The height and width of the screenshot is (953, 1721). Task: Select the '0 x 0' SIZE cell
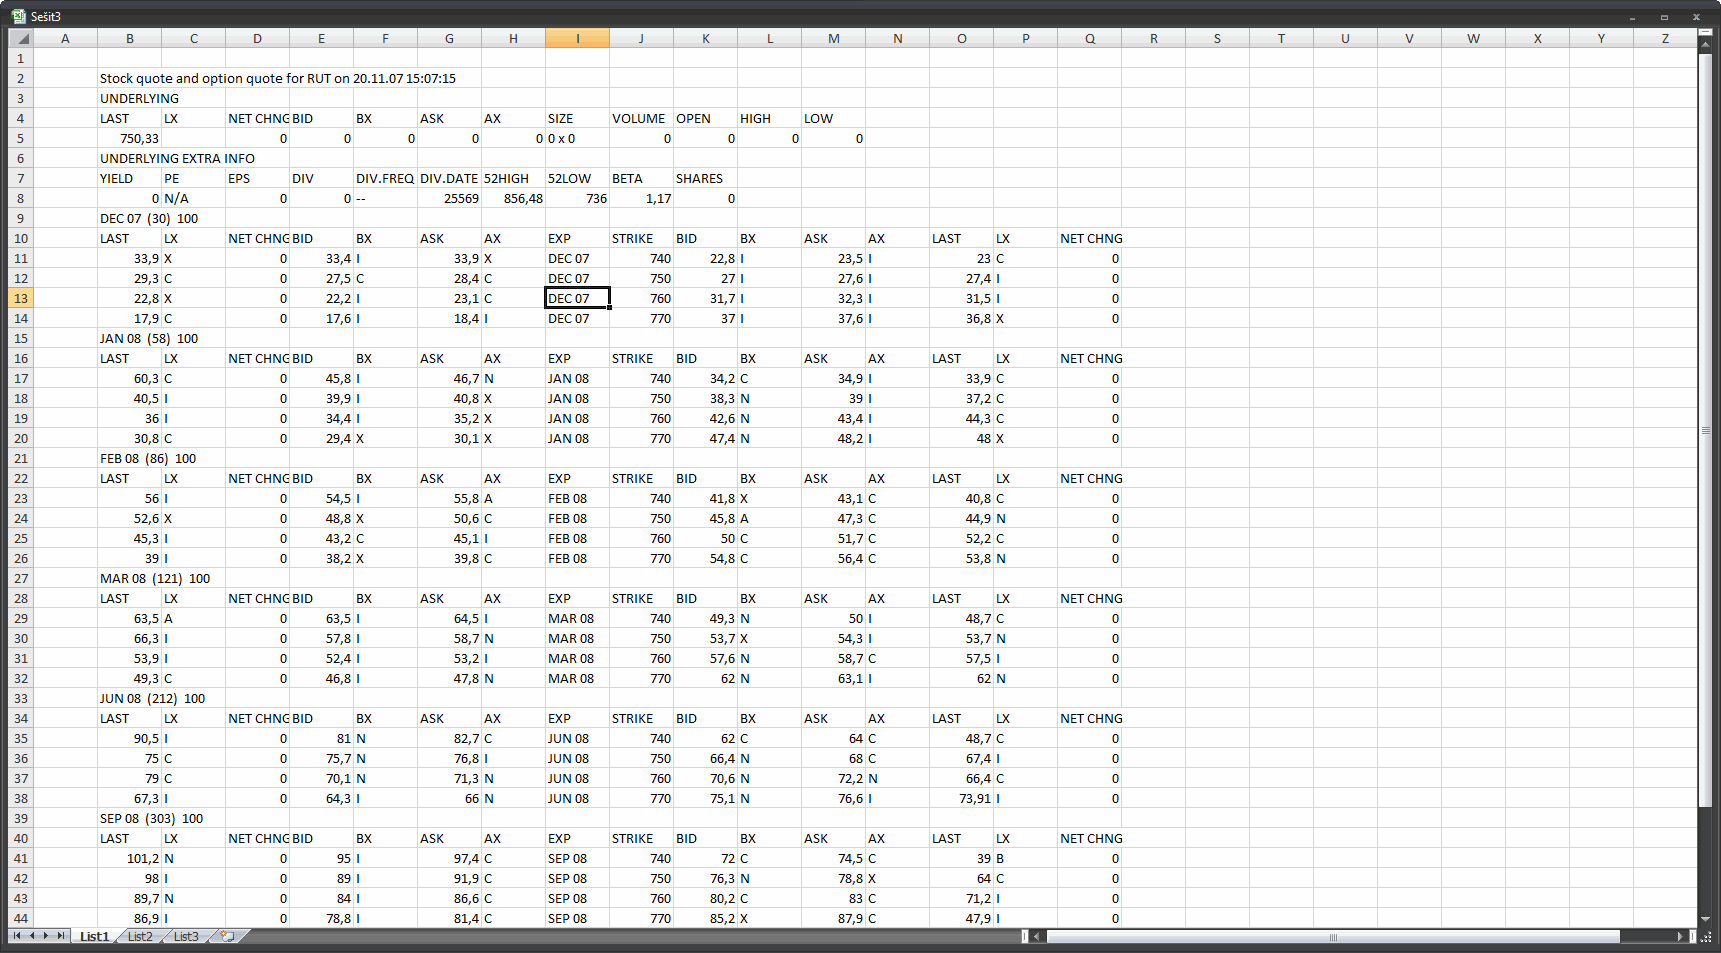tap(578, 138)
